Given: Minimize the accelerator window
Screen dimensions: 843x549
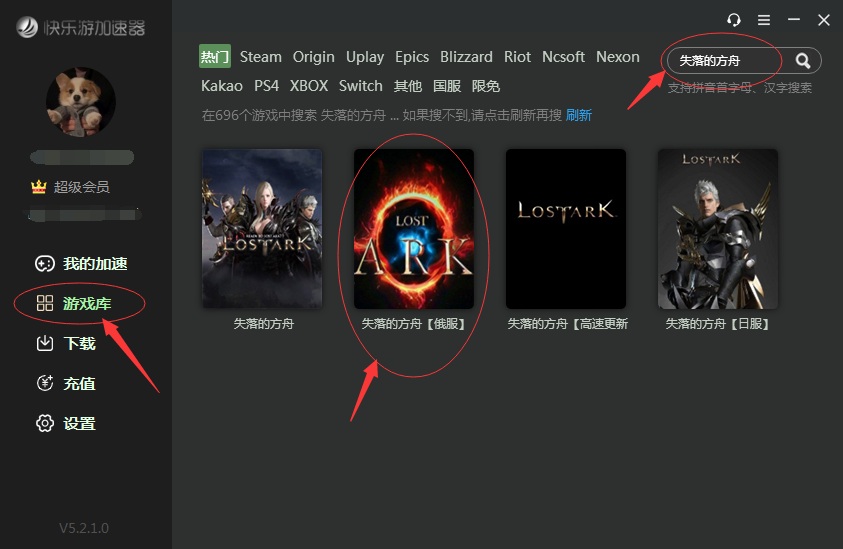Looking at the screenshot, I should [x=794, y=19].
